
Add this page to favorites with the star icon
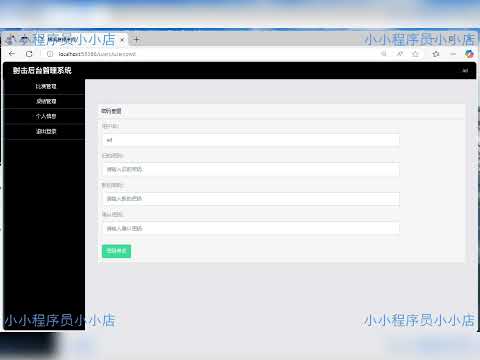(415, 54)
